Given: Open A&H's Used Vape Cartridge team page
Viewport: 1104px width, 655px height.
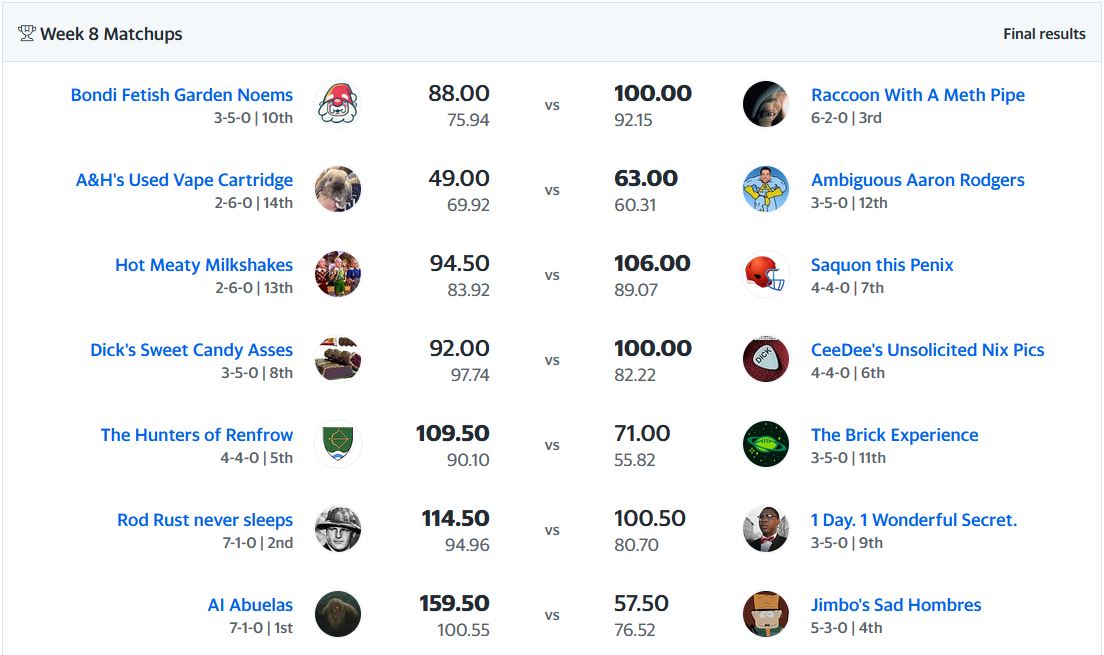Looking at the screenshot, I should click(184, 180).
